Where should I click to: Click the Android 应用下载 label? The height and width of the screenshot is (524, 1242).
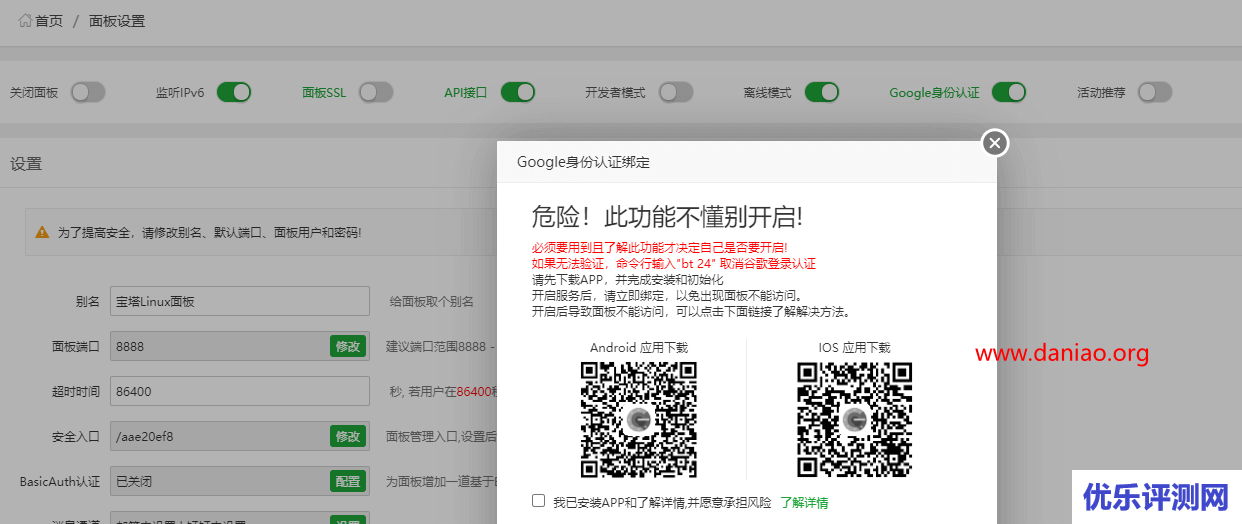tap(639, 348)
